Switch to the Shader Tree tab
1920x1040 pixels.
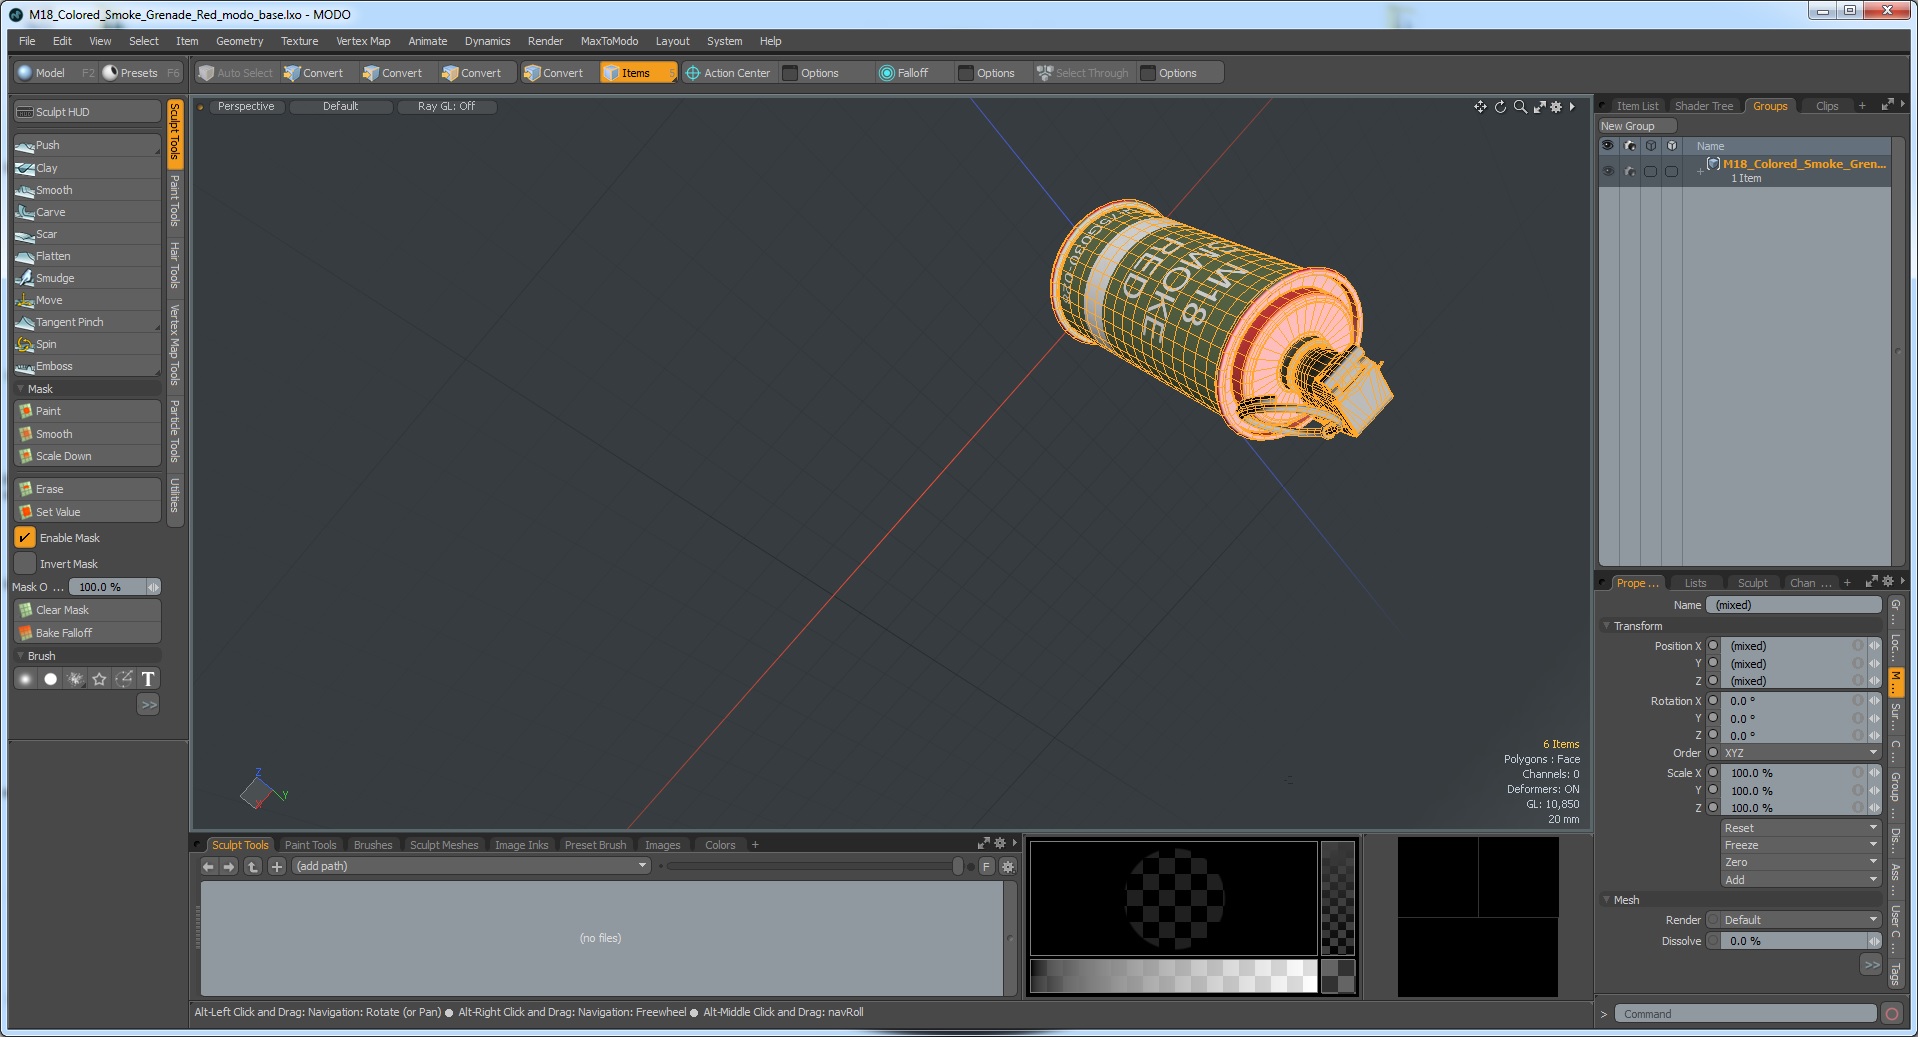pyautogui.click(x=1703, y=106)
